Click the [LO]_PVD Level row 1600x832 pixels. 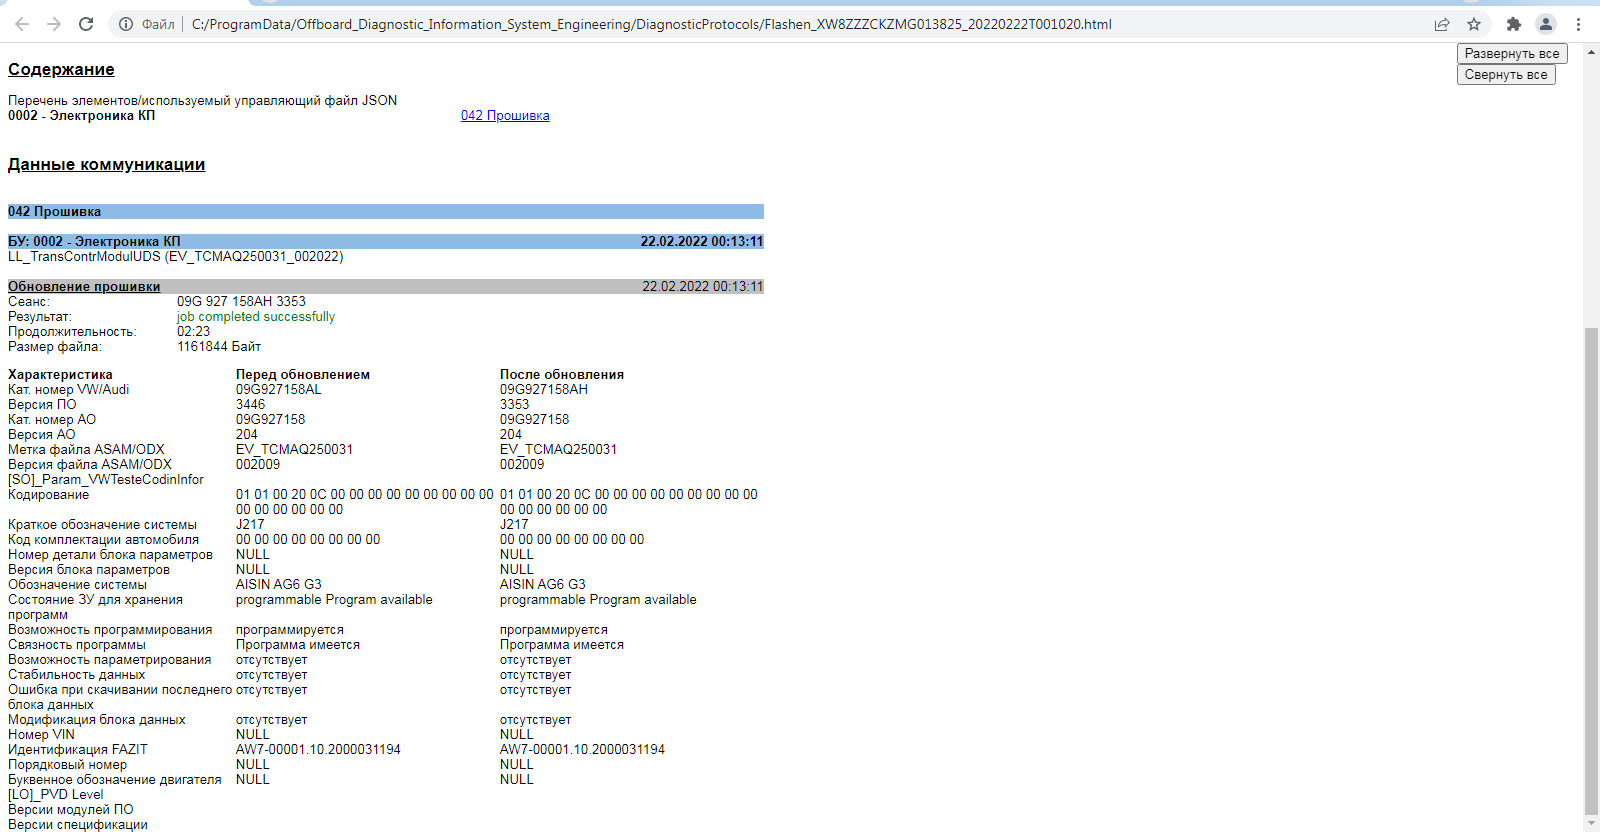[x=56, y=794]
